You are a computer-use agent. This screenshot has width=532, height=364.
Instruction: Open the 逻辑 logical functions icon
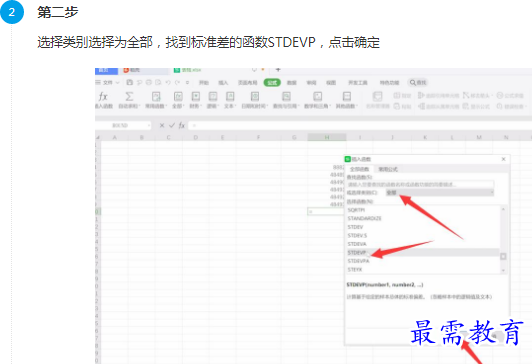click(213, 97)
